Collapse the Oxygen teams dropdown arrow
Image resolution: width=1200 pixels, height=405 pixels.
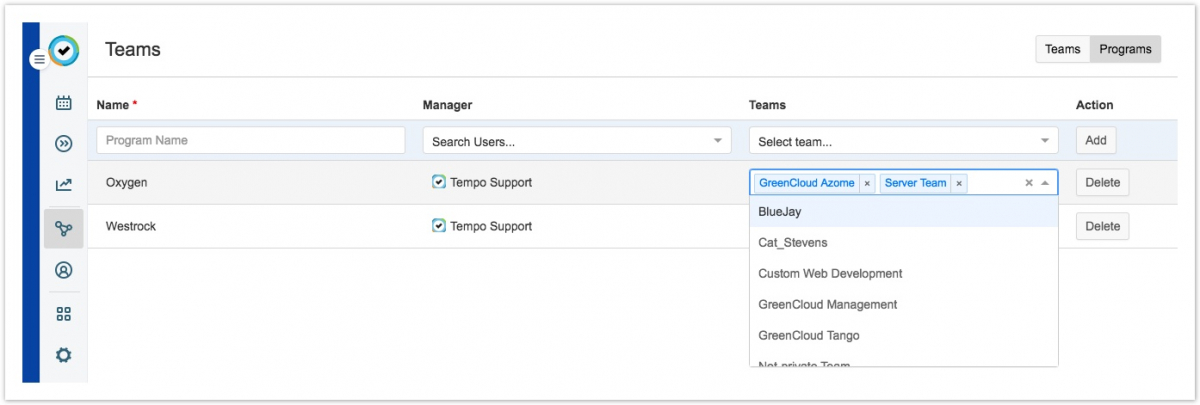1045,183
